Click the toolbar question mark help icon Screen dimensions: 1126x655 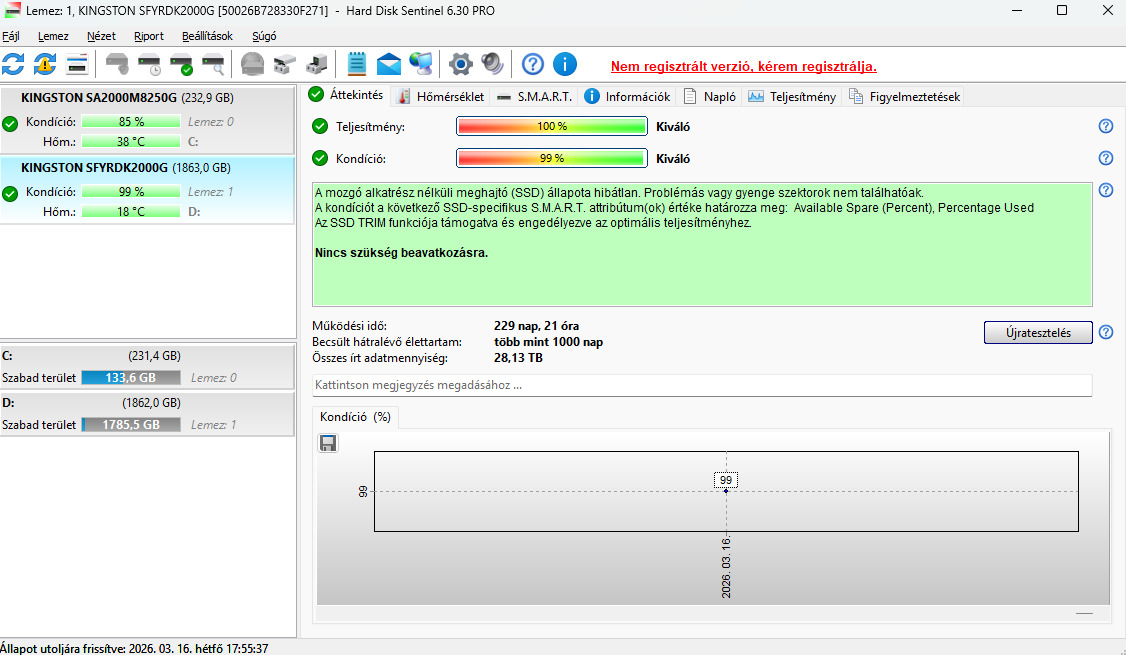(x=533, y=64)
